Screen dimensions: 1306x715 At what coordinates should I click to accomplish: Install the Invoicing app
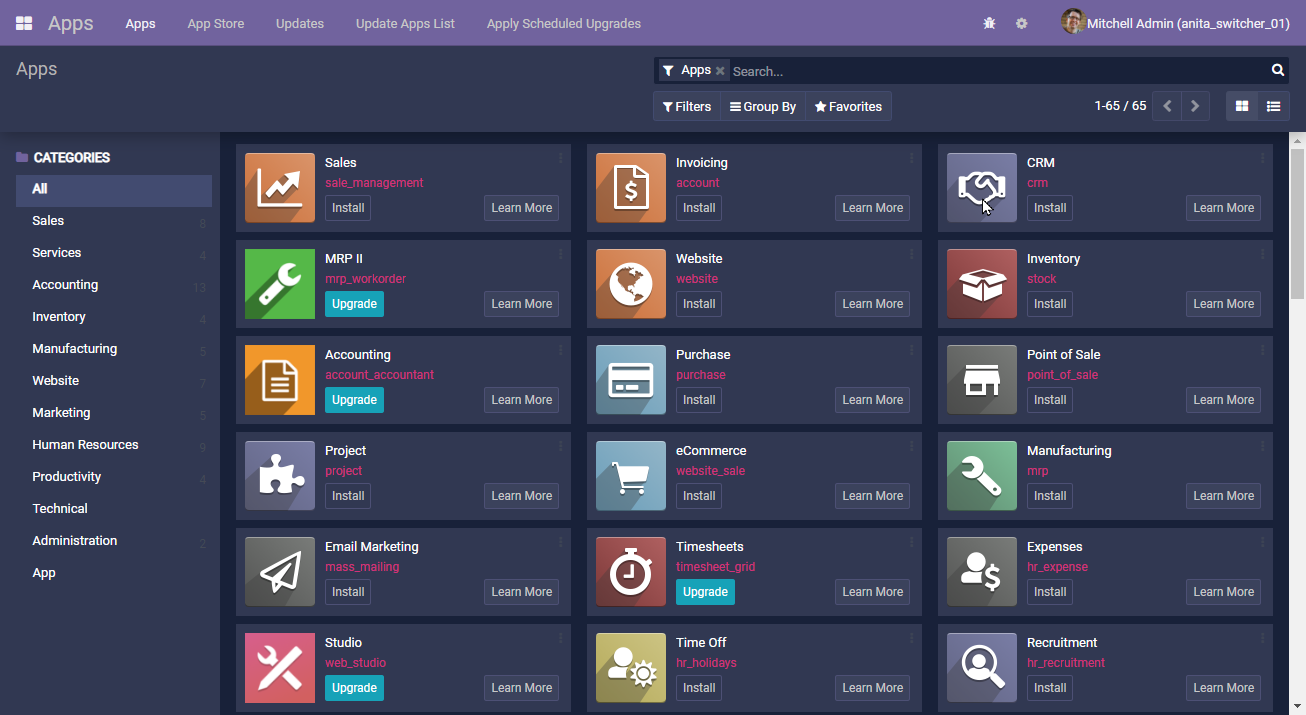[x=698, y=208]
